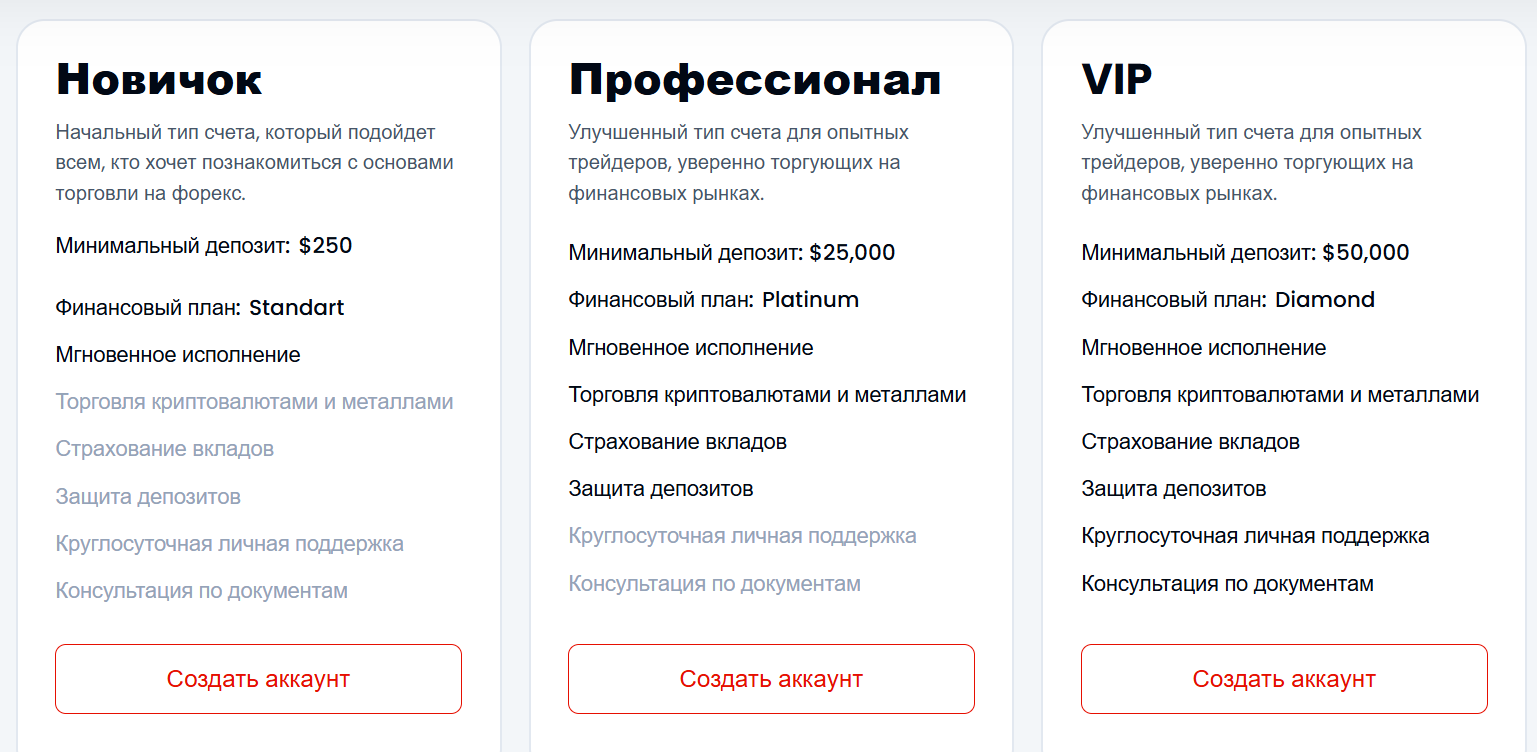Click Защита депозитов in the Профессионал card

coord(661,489)
